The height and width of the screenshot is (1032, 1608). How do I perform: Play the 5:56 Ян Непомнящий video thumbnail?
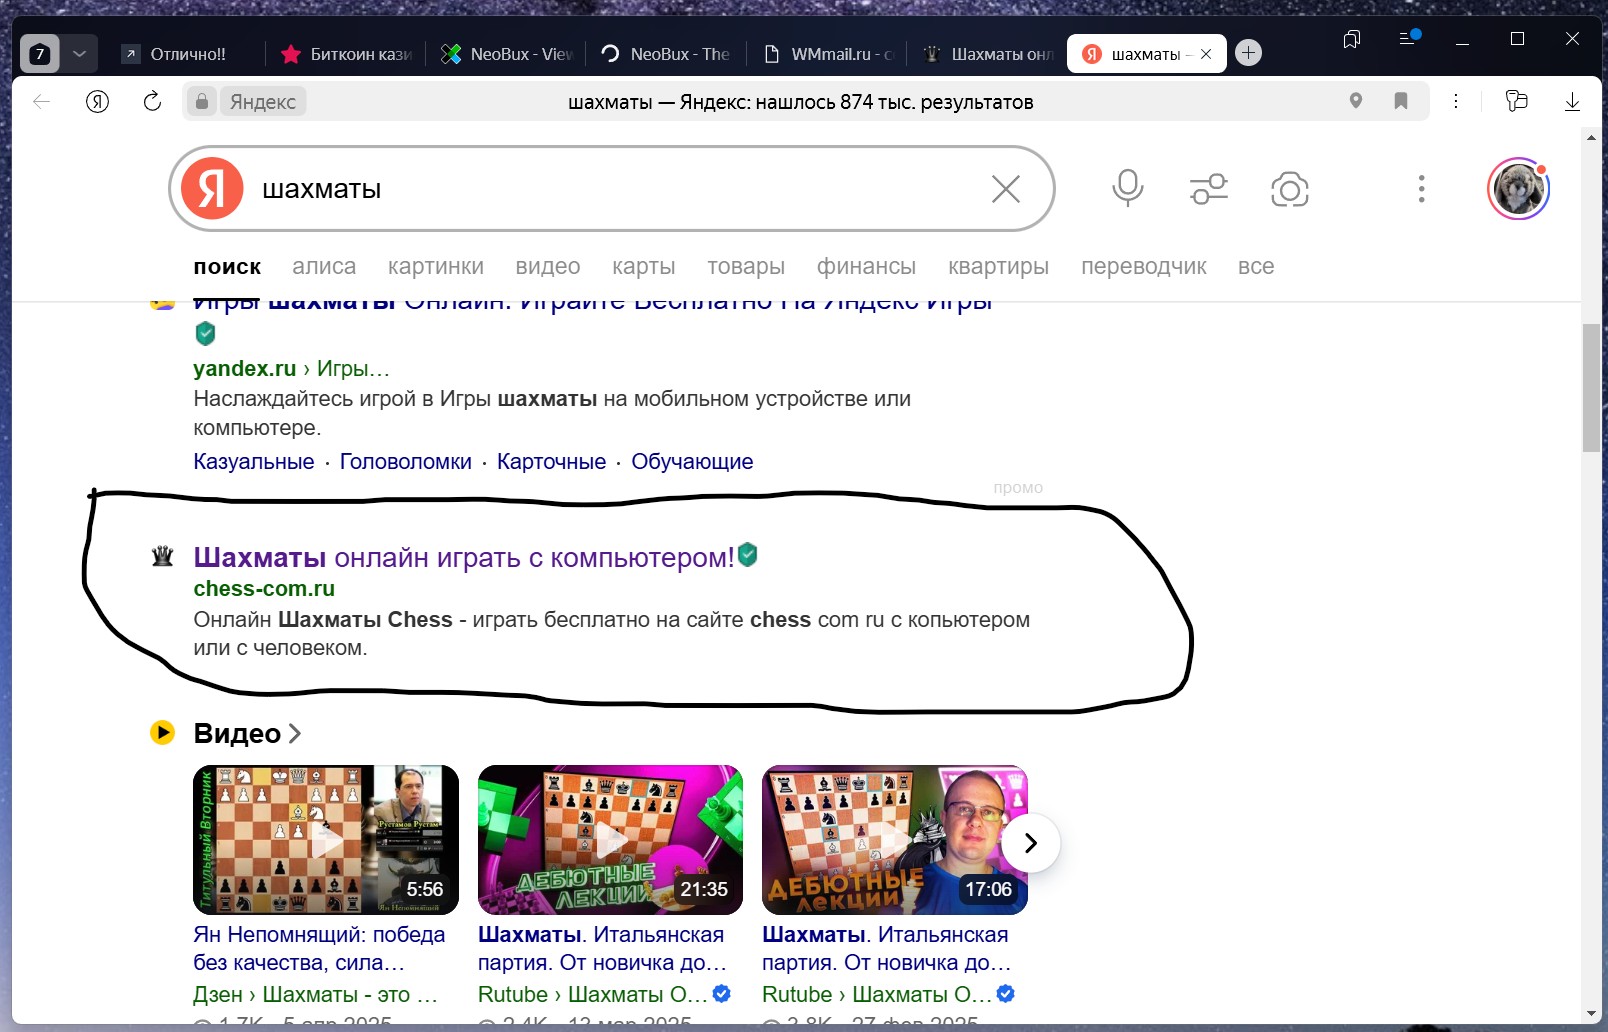click(326, 840)
